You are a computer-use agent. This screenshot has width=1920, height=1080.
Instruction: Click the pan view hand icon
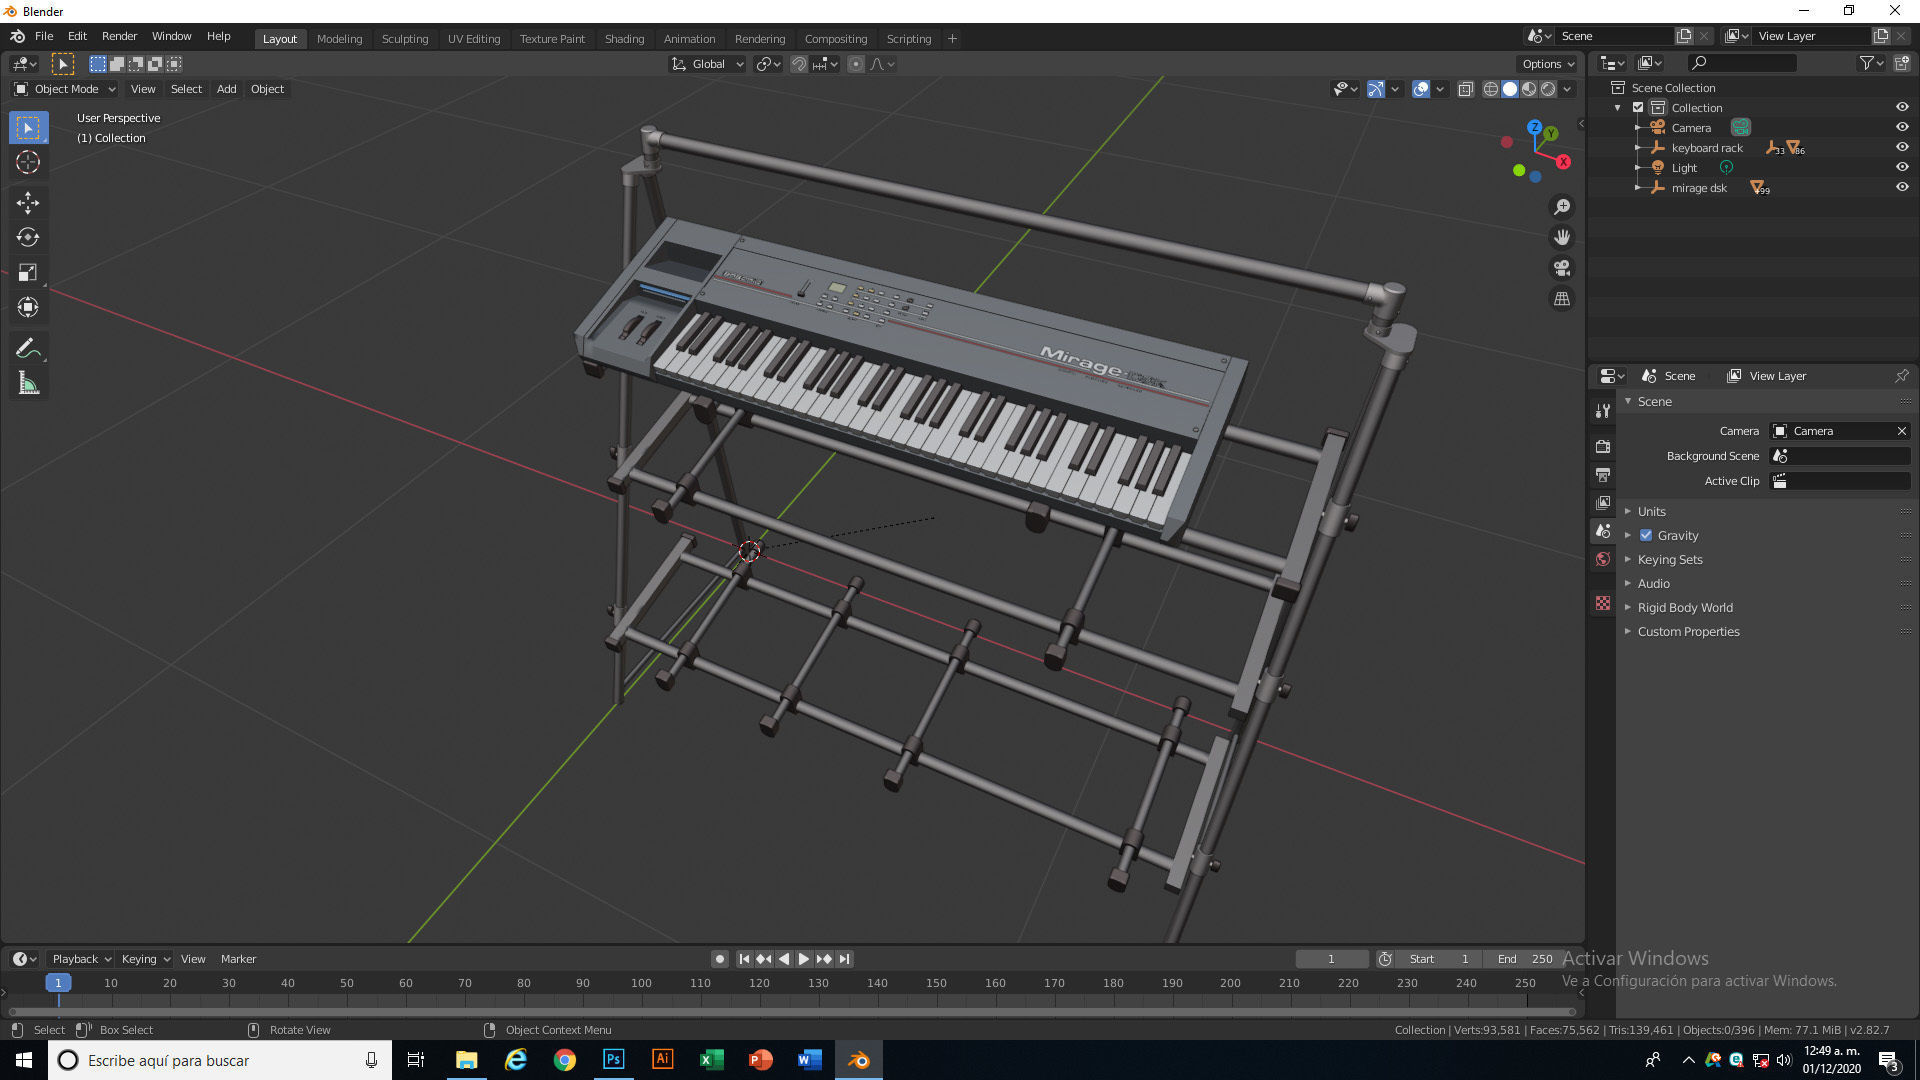point(1562,238)
